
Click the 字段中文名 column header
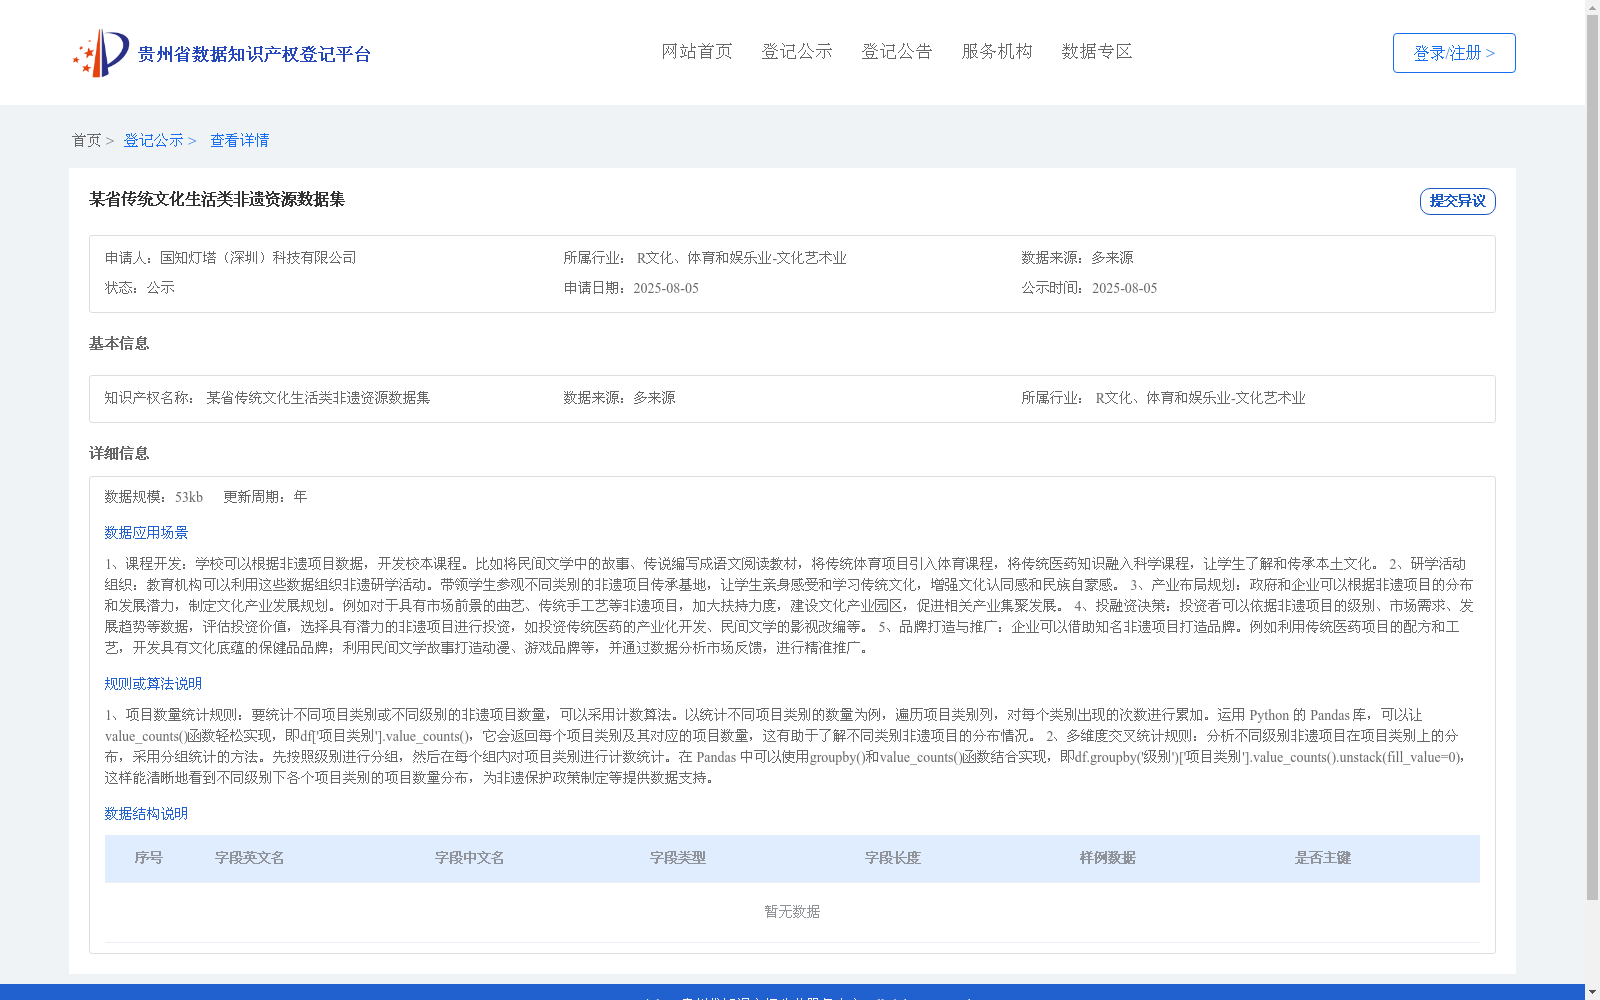470,858
